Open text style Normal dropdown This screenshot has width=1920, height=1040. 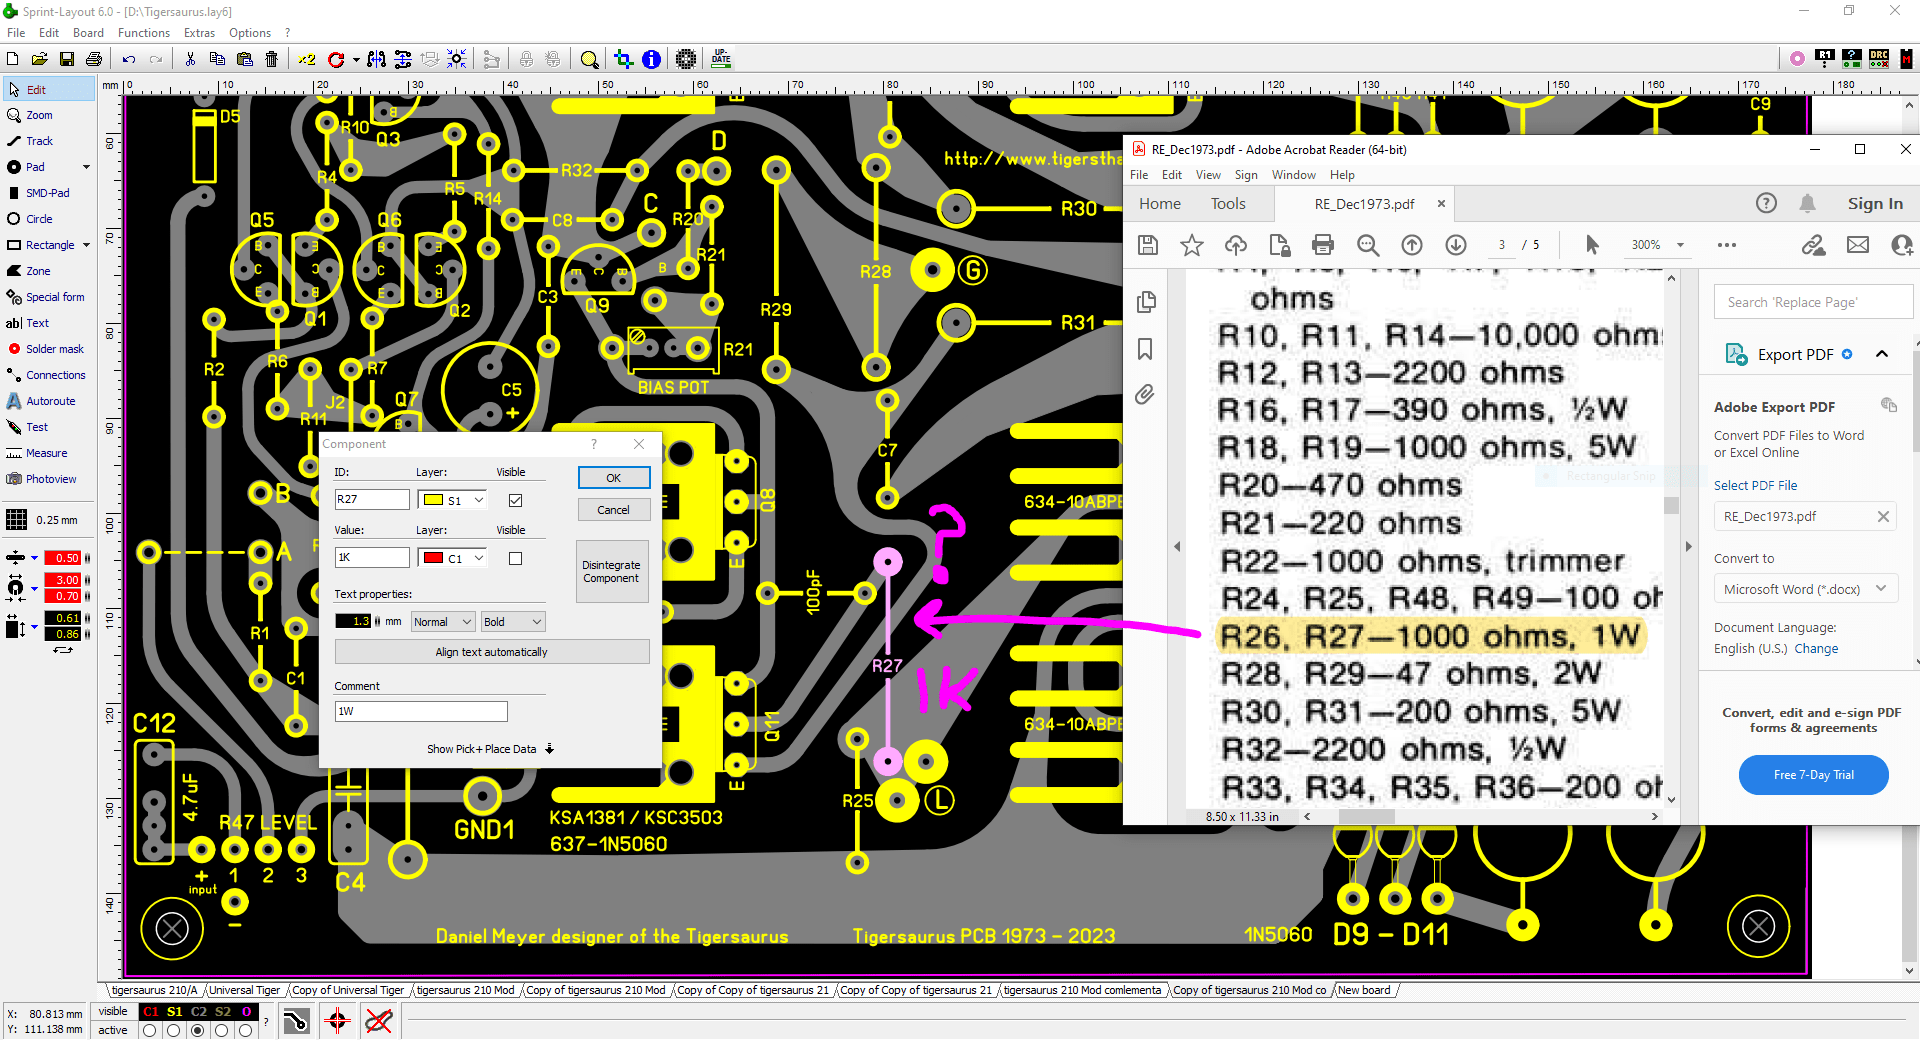(443, 622)
